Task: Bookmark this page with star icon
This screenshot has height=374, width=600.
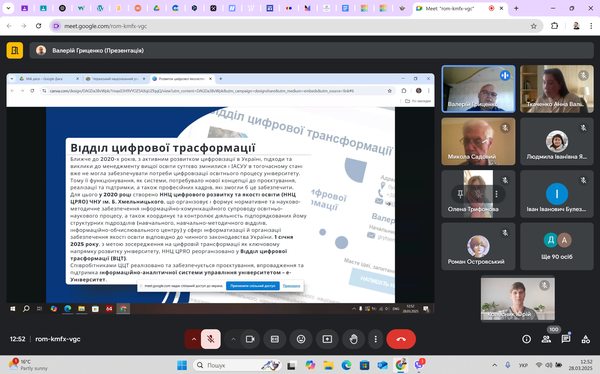Action: coord(533,26)
